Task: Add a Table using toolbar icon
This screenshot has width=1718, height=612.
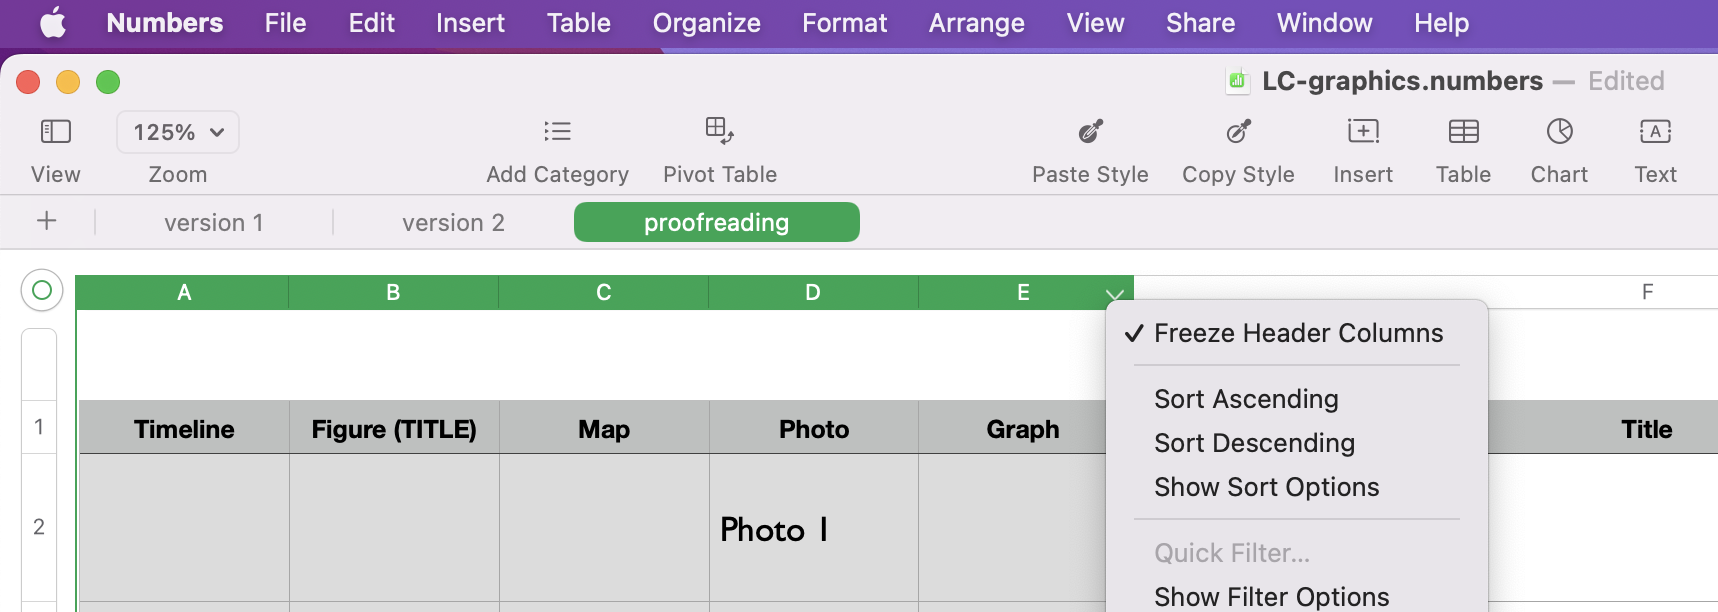Action: pos(1463,132)
